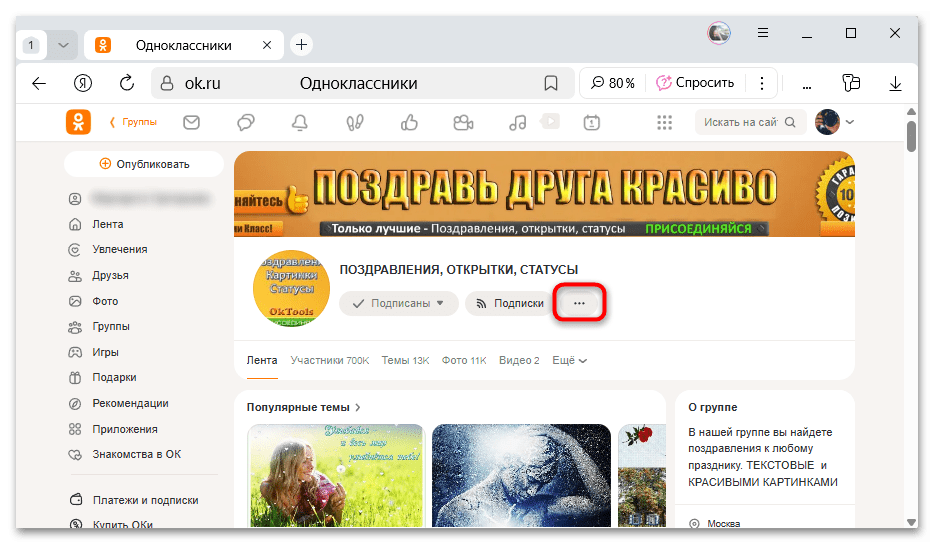Click the page vertical scrollbar thumb

click(911, 136)
